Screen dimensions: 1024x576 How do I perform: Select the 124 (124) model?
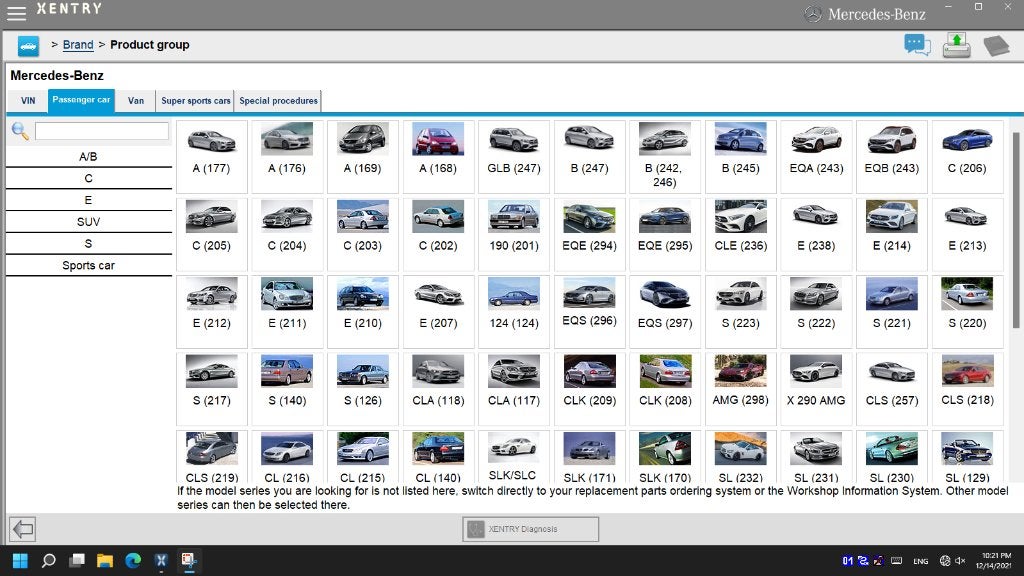(x=514, y=312)
